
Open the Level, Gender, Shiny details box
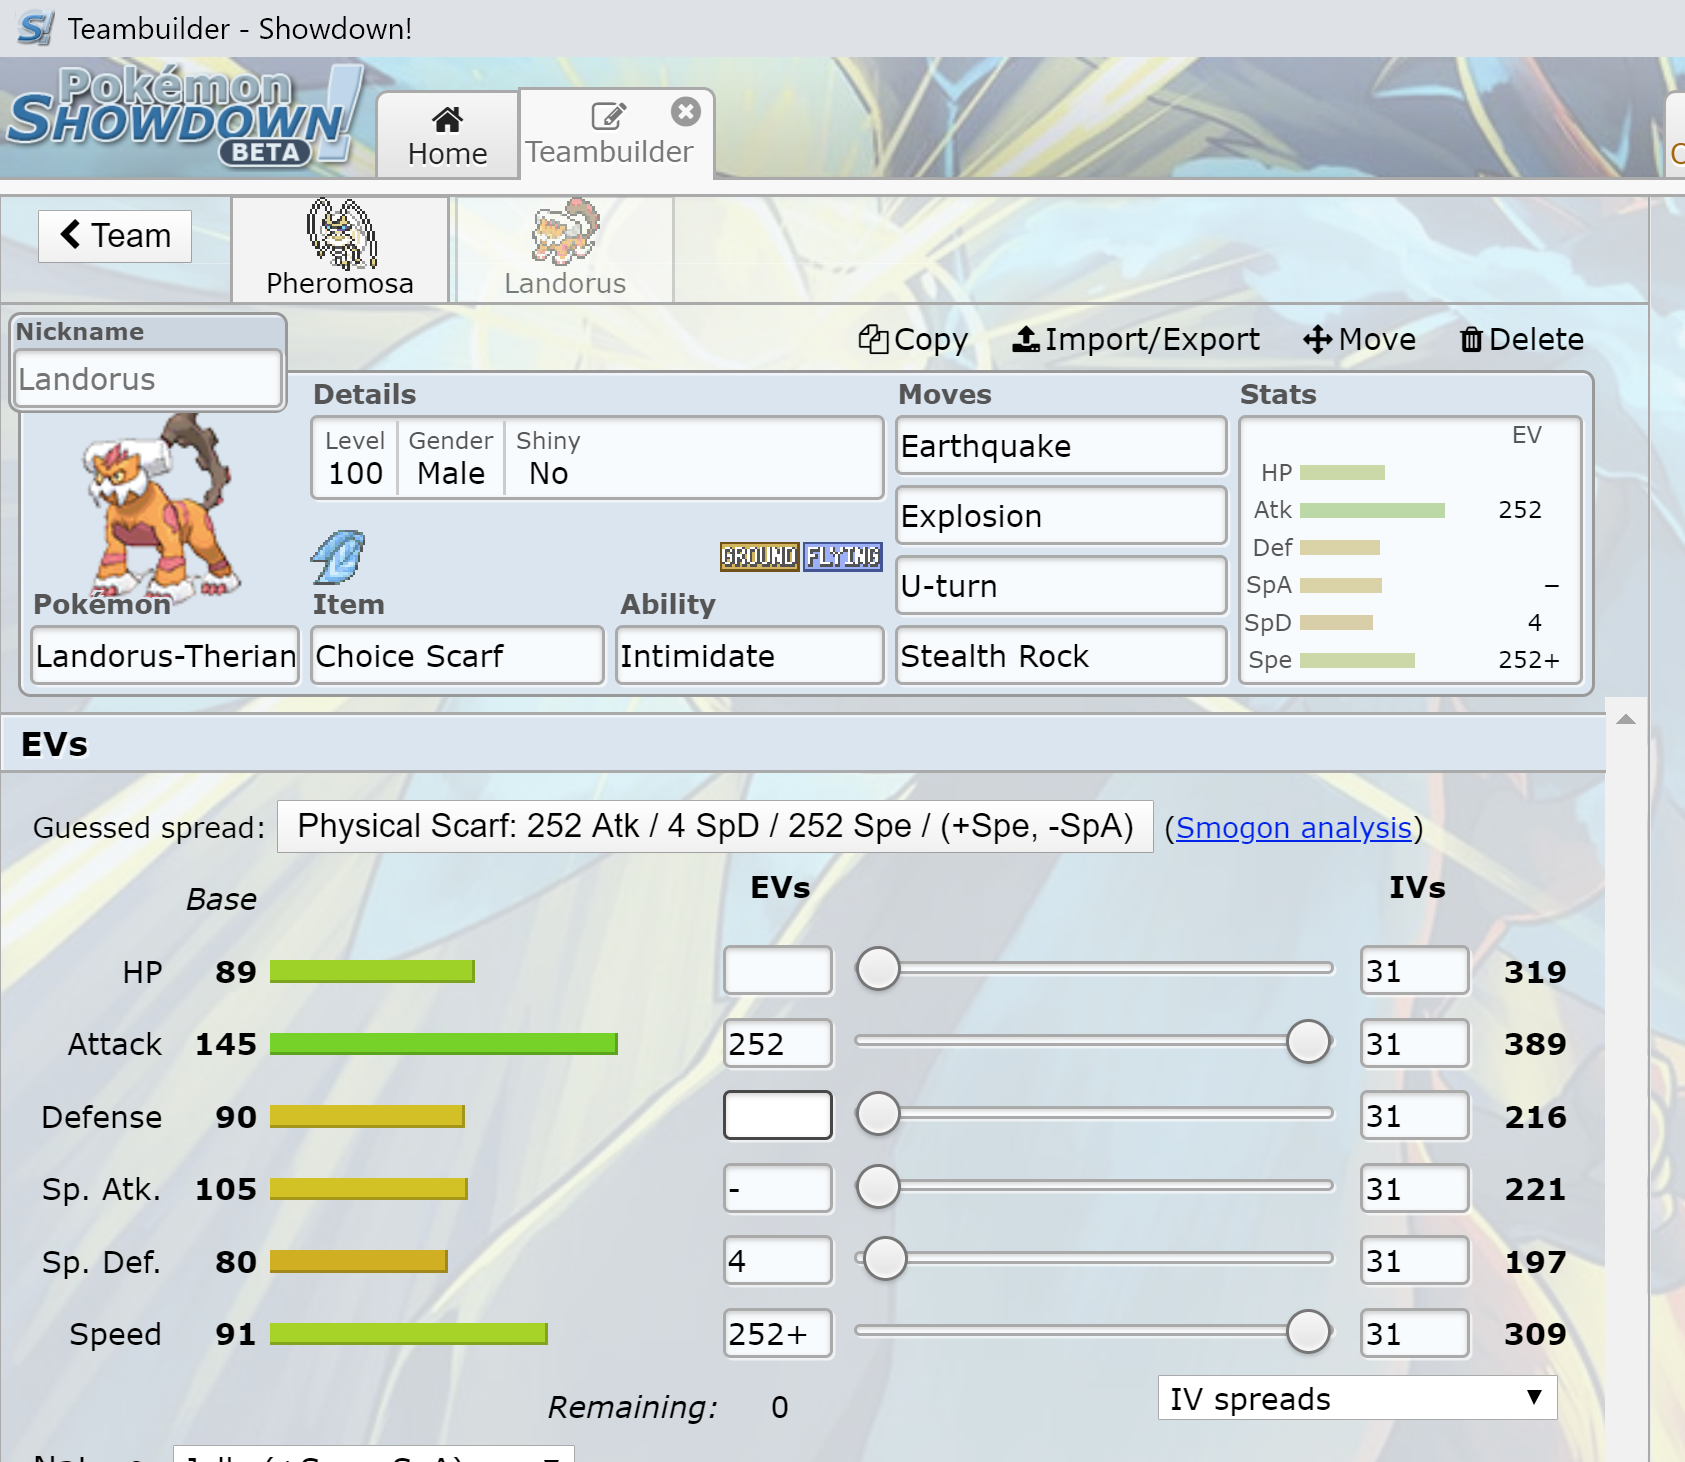pos(597,458)
